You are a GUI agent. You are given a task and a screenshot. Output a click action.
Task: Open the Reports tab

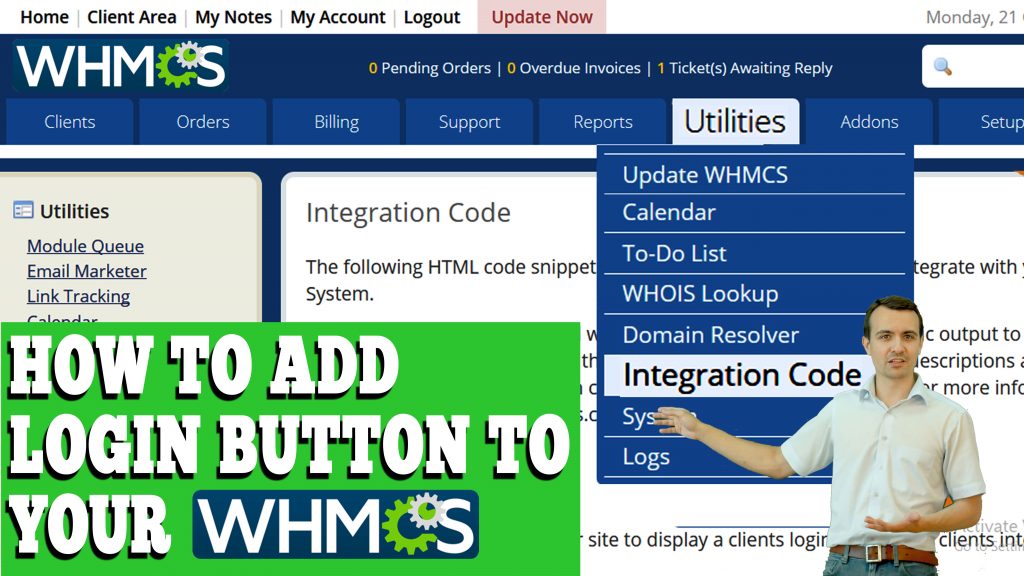tap(602, 121)
